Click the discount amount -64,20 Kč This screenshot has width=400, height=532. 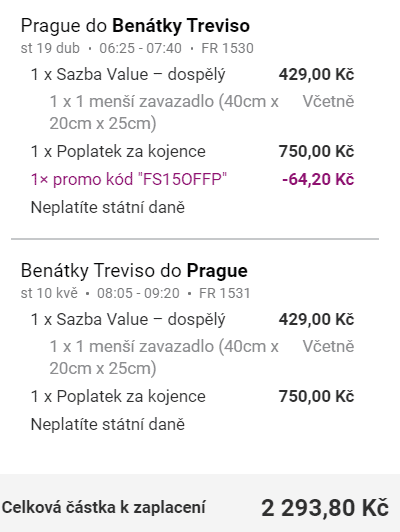click(x=318, y=179)
